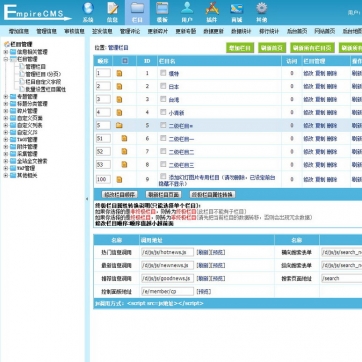Click the green 刷新所有栏目页 button
This screenshot has width=362, height=362.
coord(312,48)
